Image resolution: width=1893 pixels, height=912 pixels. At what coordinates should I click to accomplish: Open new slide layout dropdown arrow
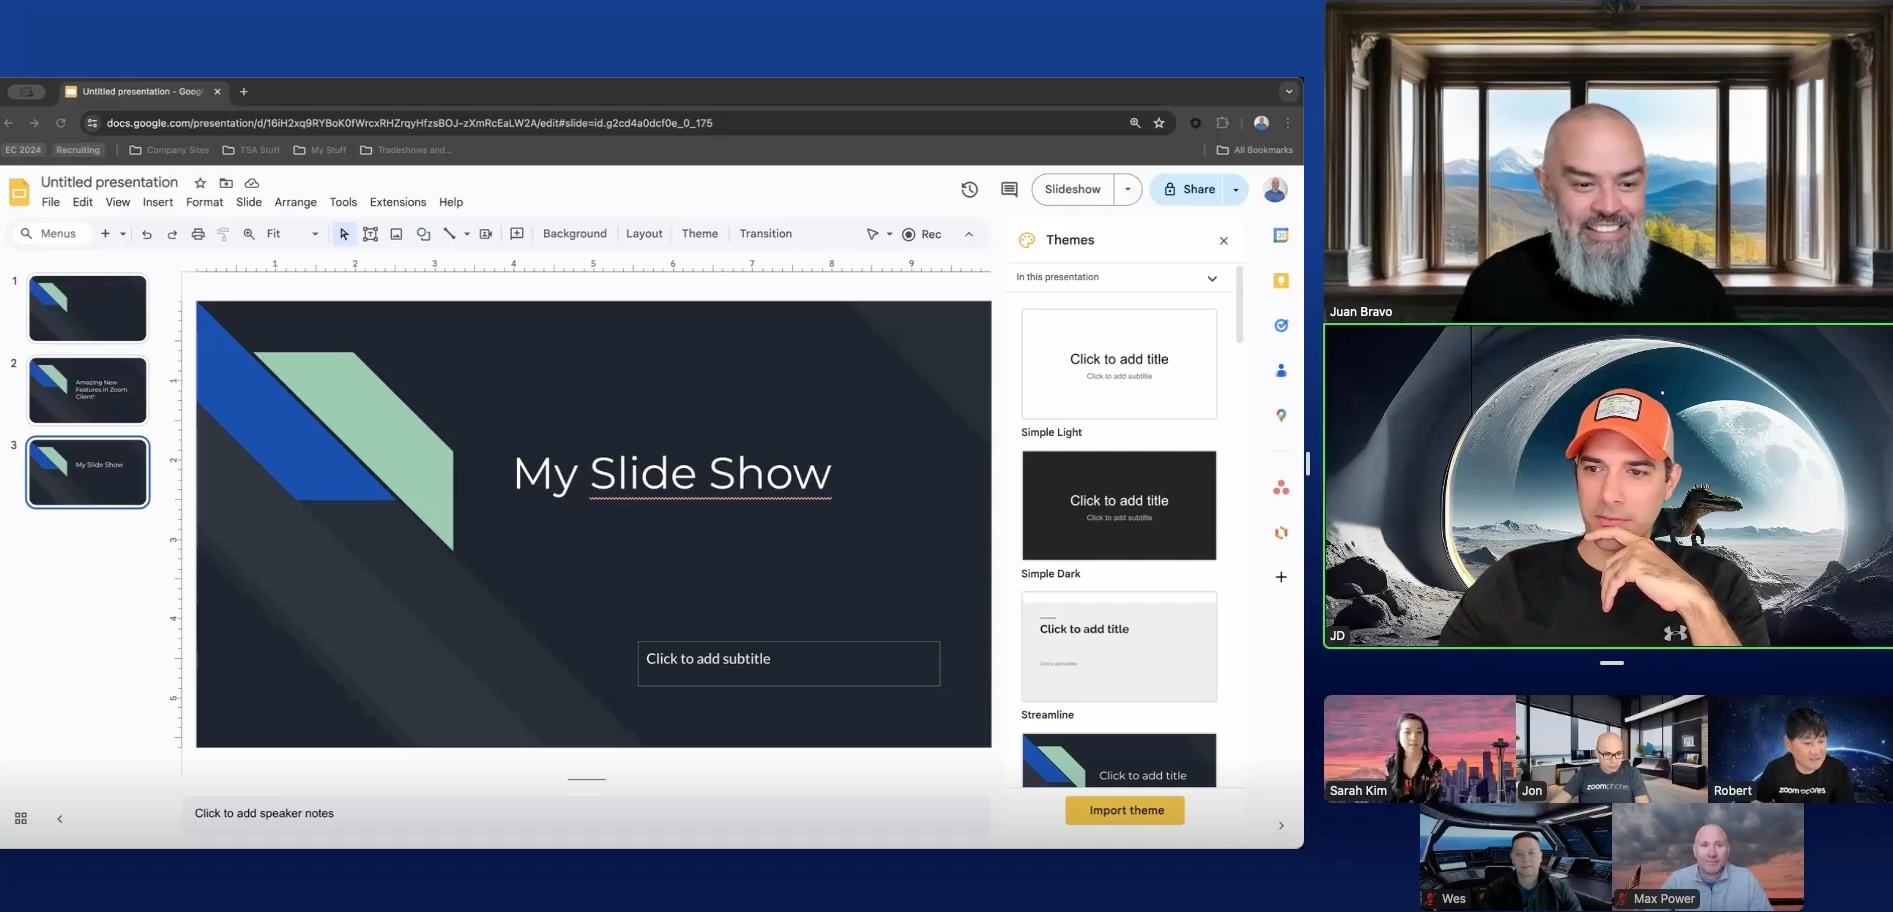[123, 234]
